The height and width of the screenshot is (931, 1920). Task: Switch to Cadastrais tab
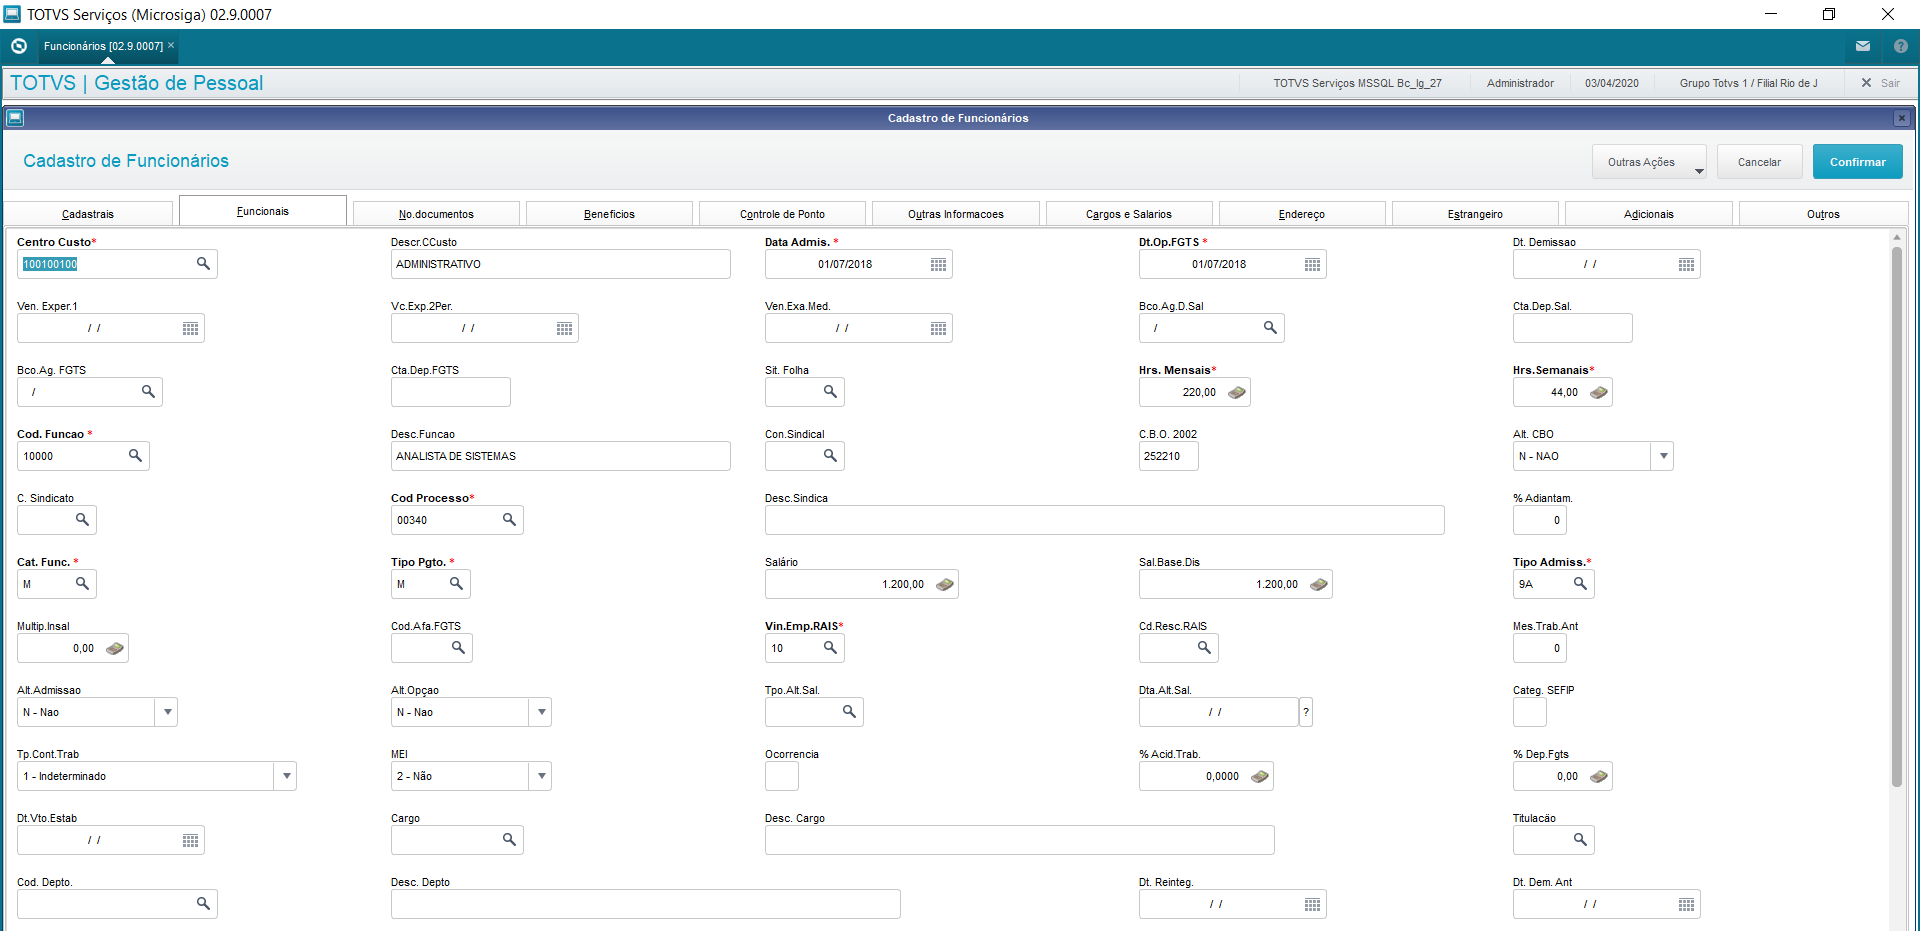click(88, 214)
